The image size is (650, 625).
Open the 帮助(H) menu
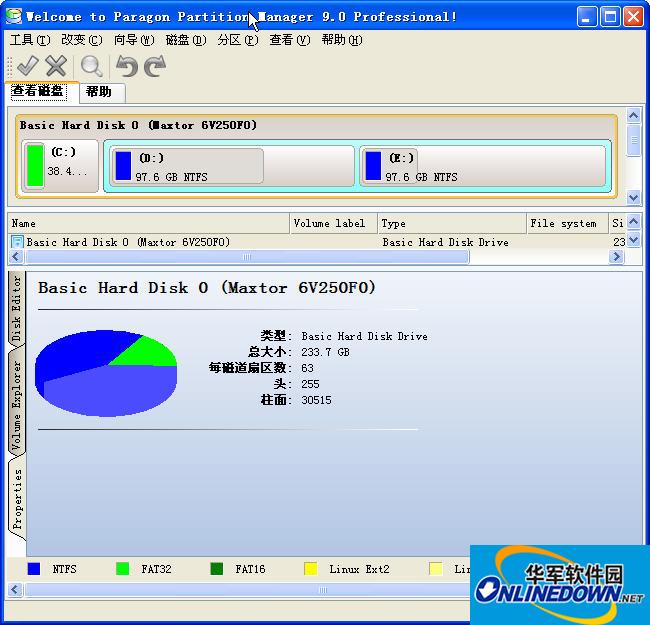tap(342, 40)
